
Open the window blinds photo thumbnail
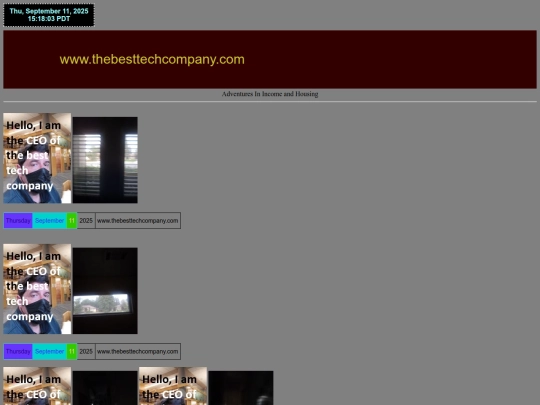click(105, 160)
